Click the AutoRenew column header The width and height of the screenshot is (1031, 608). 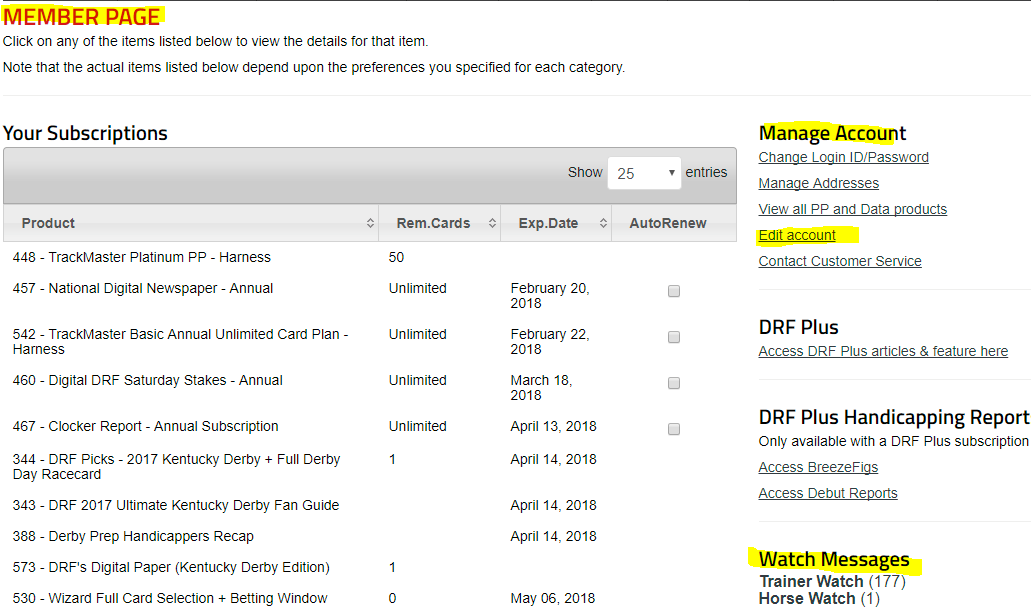coord(668,223)
